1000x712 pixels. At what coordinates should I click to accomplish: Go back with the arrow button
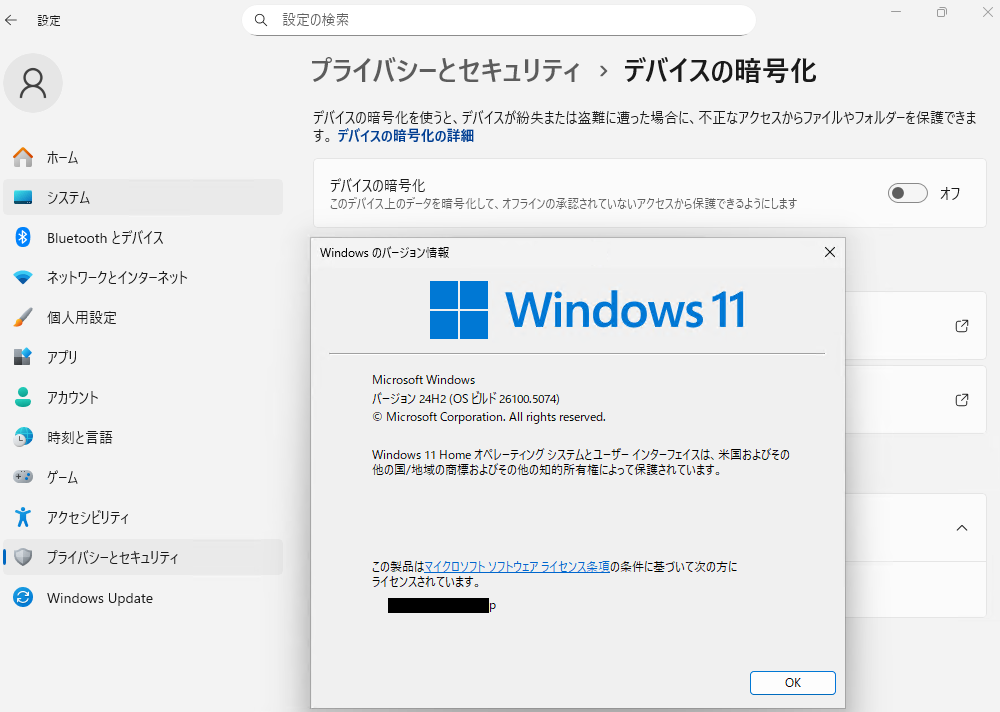pyautogui.click(x=12, y=20)
